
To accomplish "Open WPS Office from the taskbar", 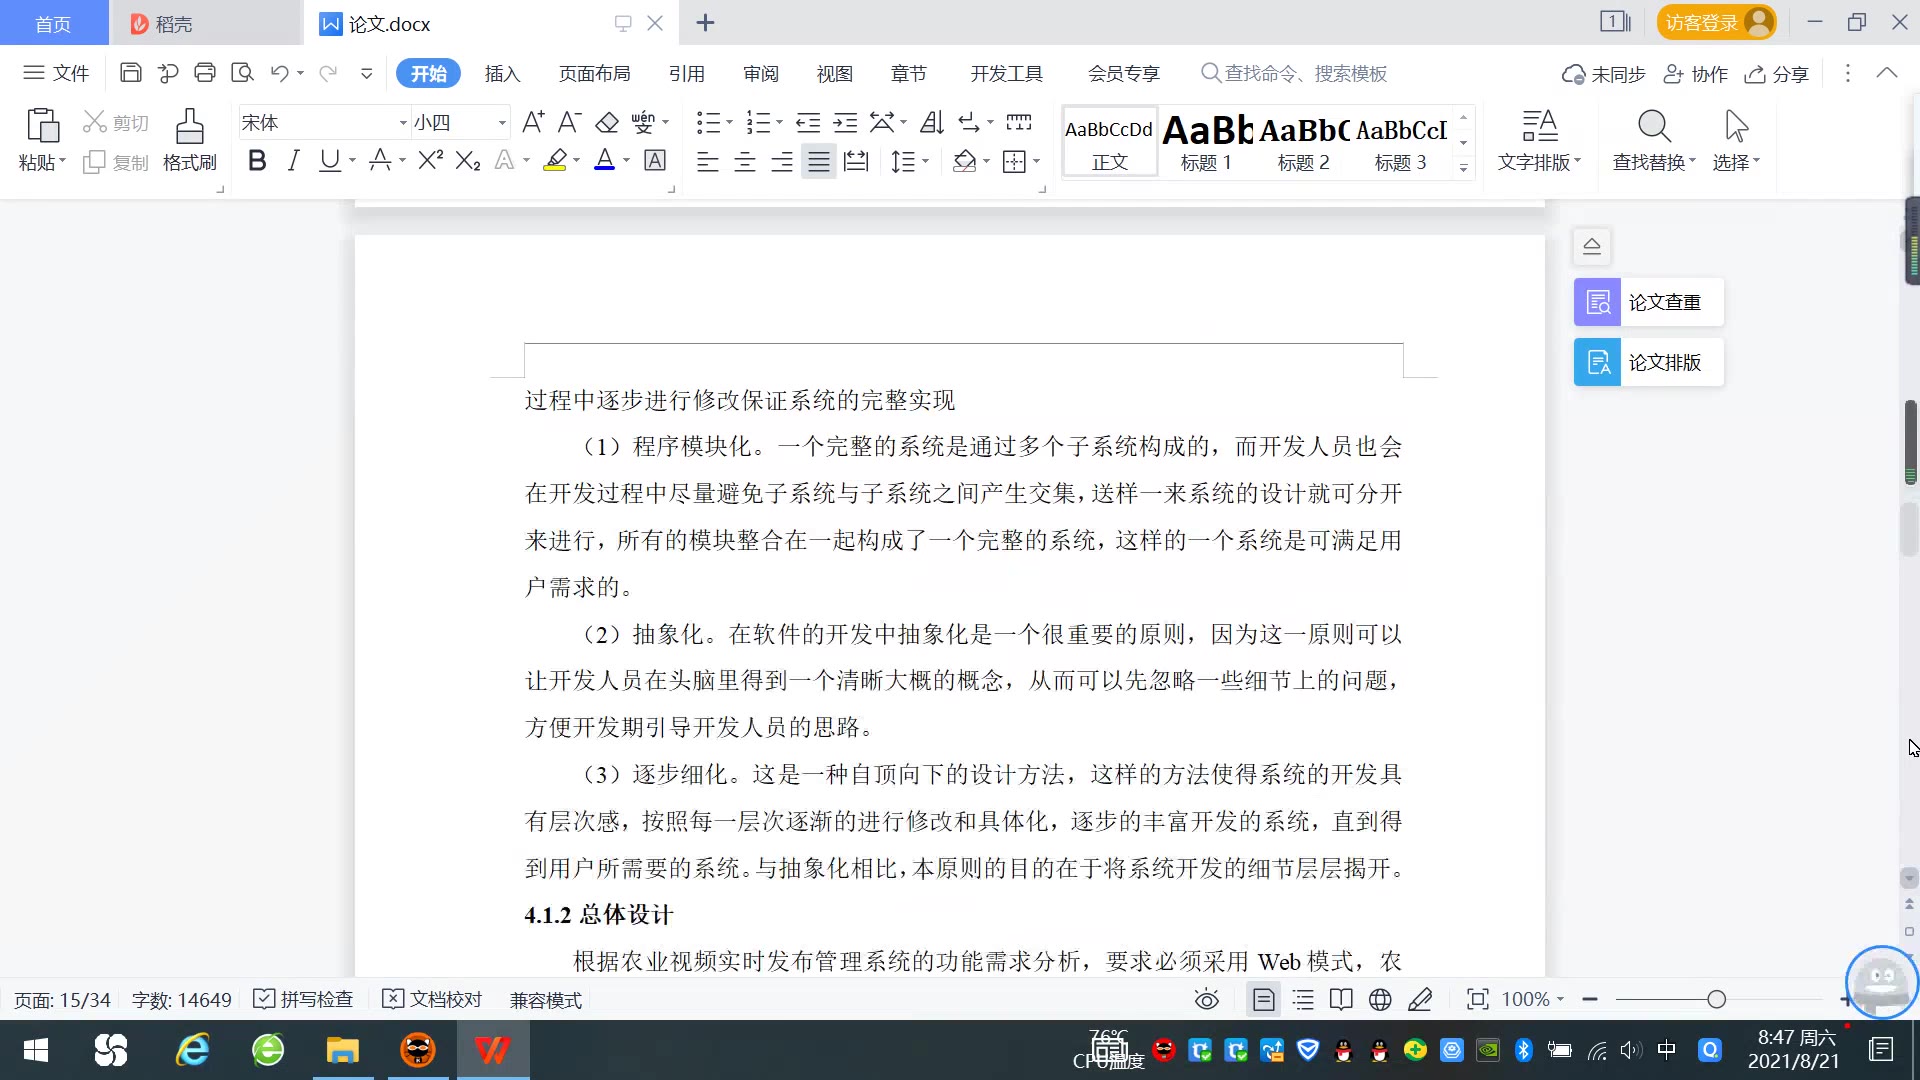I will coord(492,1050).
